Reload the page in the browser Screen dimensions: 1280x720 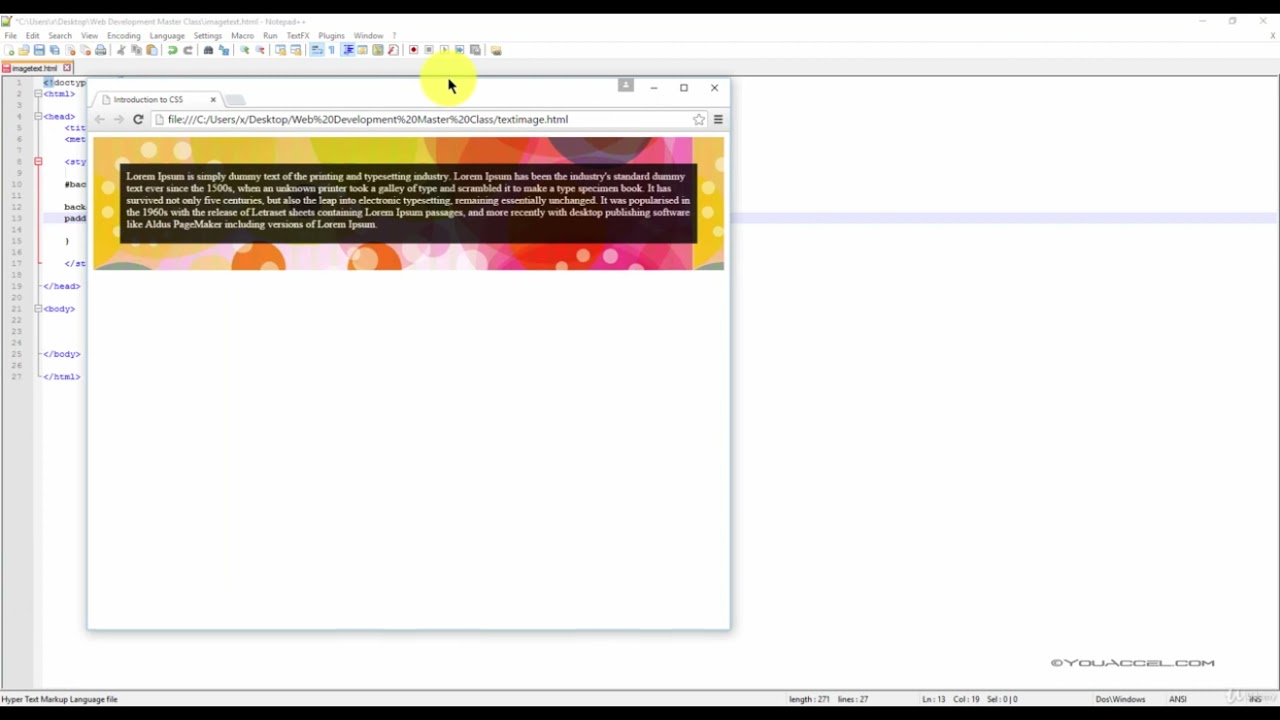[x=138, y=120]
